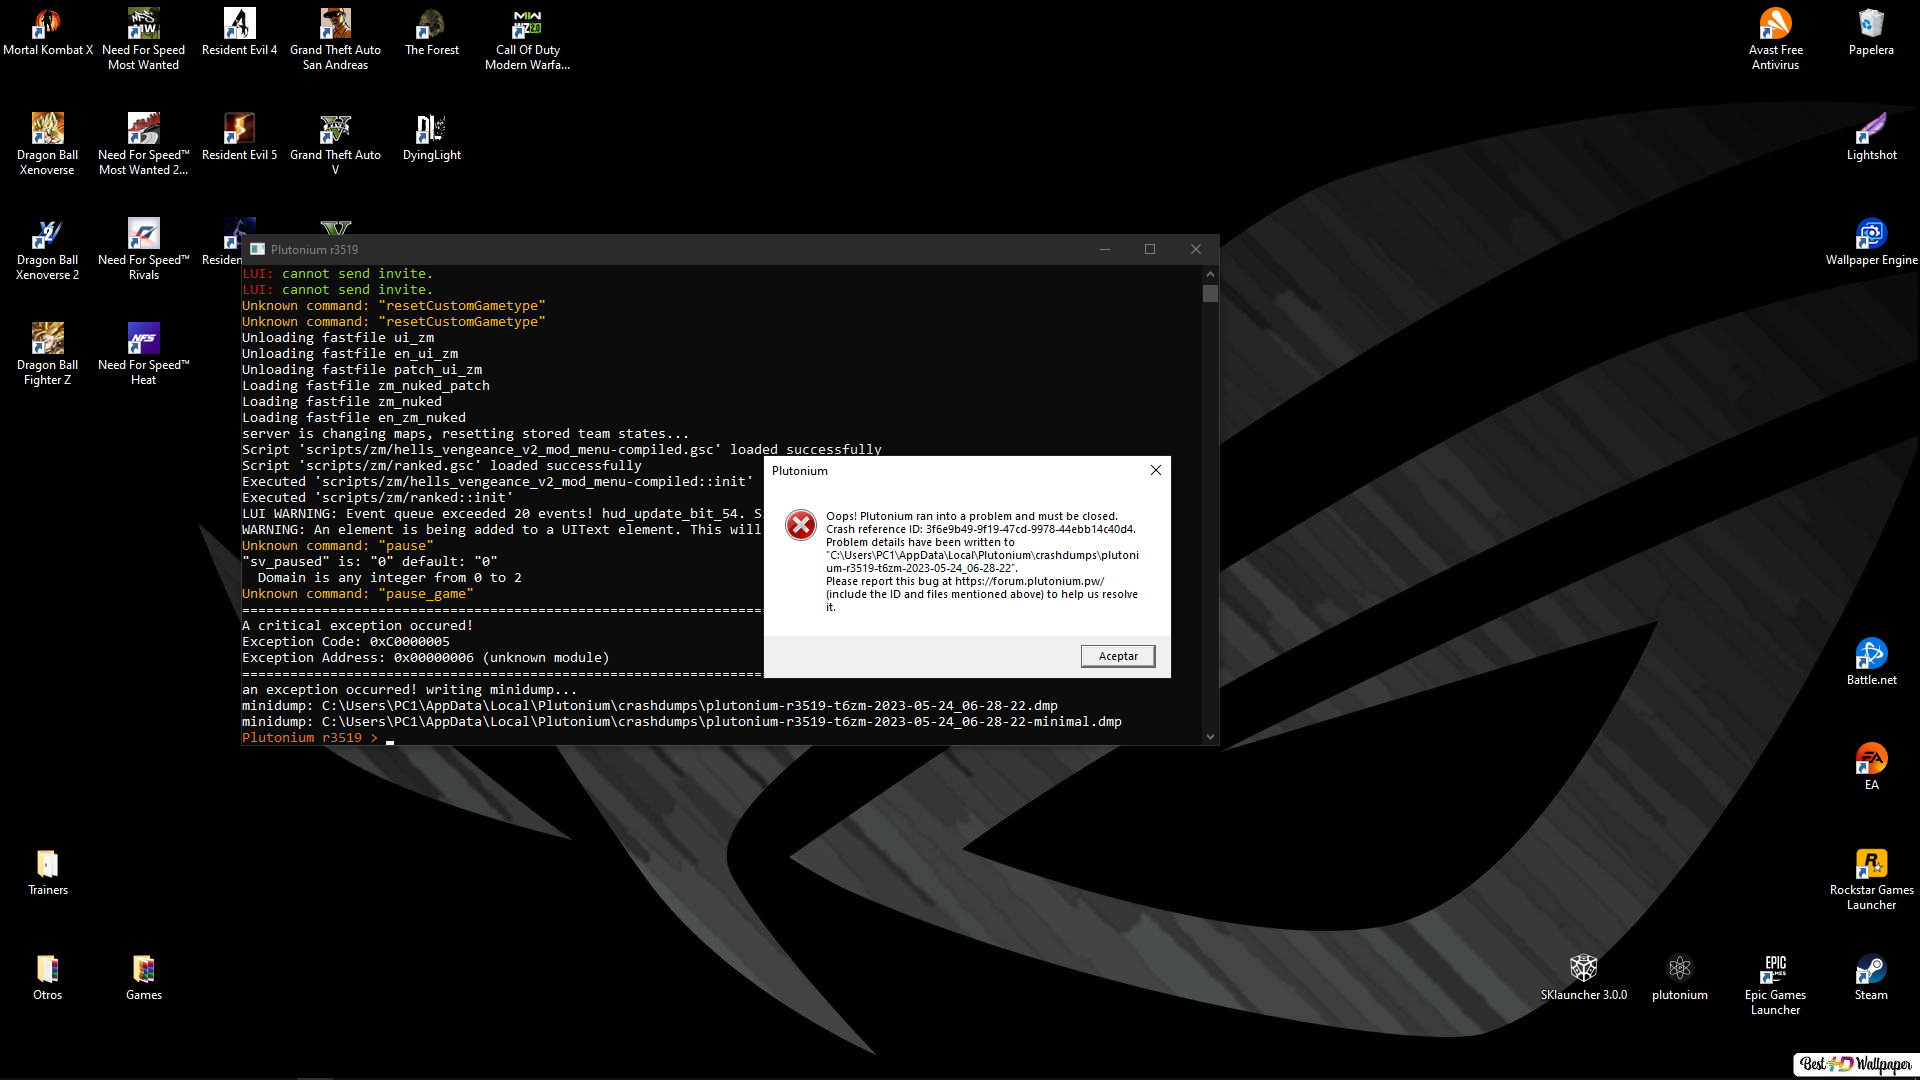
Task: Select the Need For Speed Heat icon
Action: tap(143, 354)
